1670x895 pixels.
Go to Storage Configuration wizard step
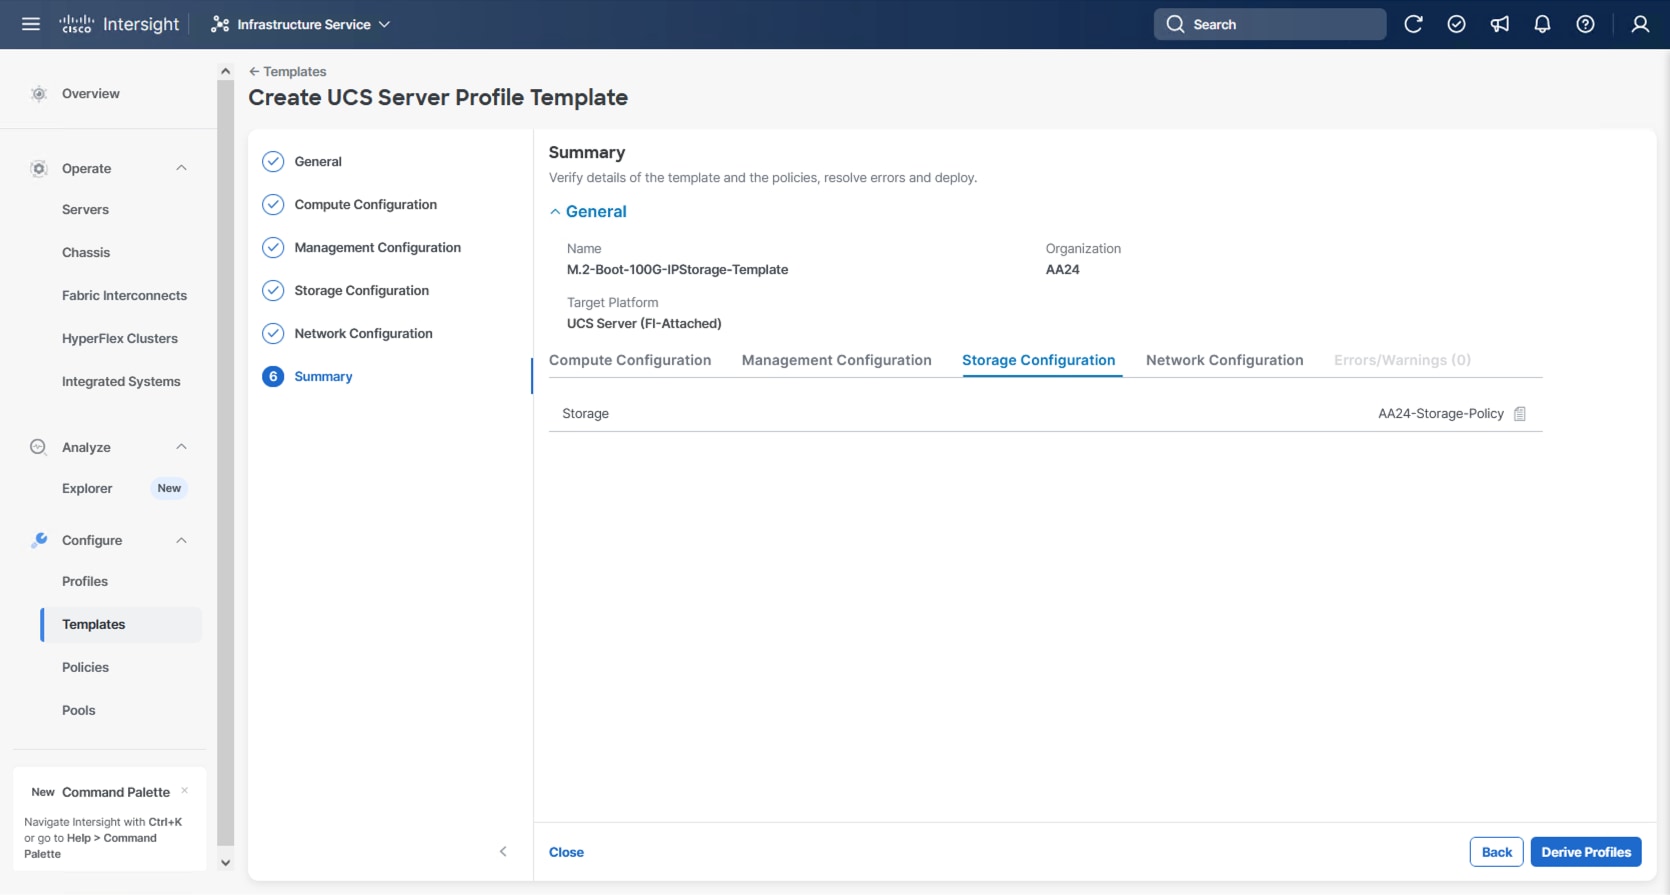pyautogui.click(x=361, y=290)
